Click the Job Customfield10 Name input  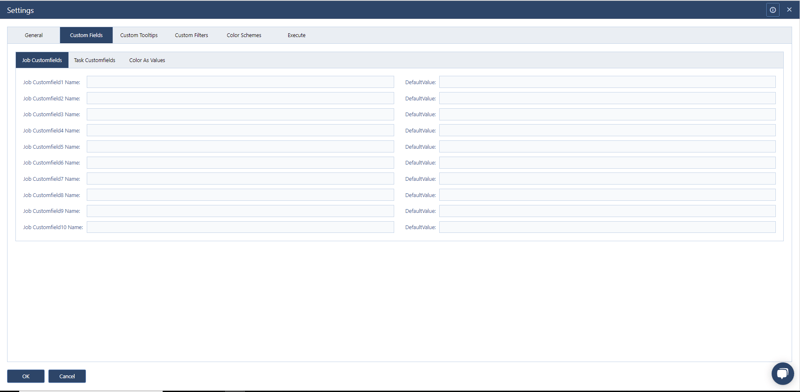click(x=240, y=227)
